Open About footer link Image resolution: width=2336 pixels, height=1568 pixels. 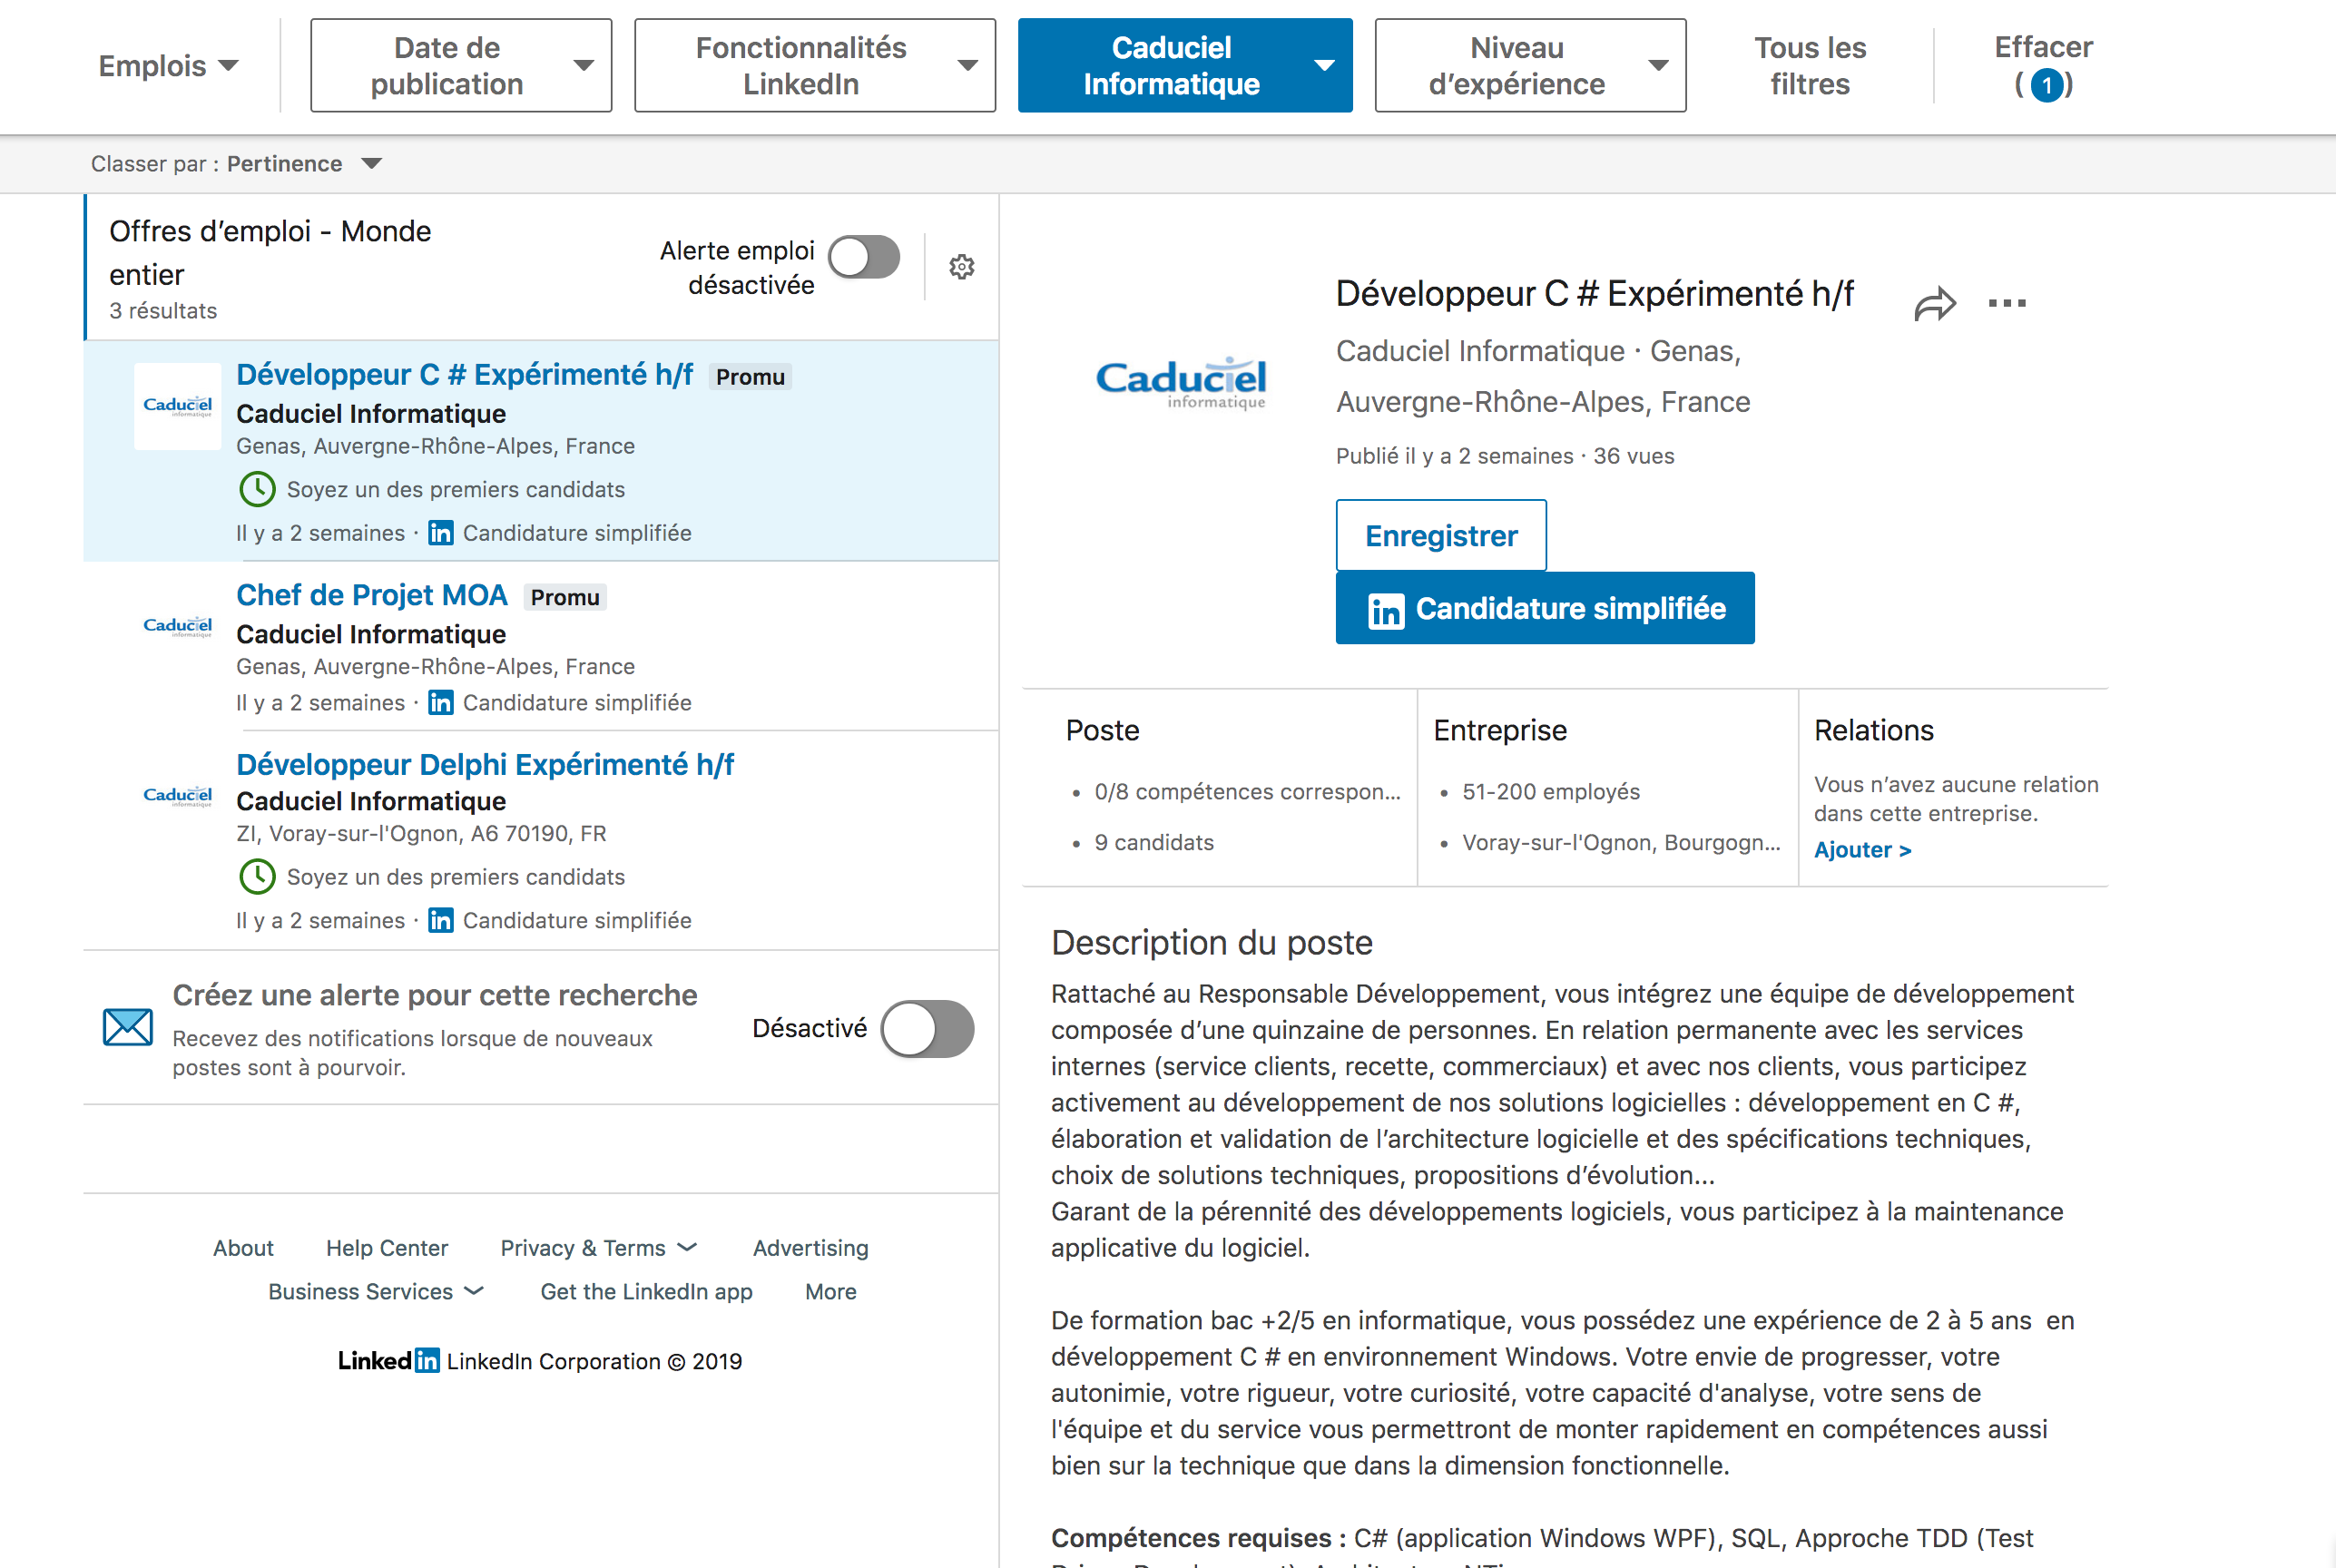[x=243, y=1248]
